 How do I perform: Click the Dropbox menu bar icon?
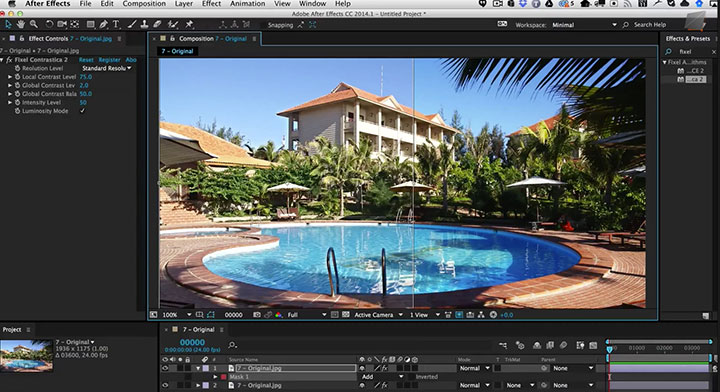pos(523,4)
